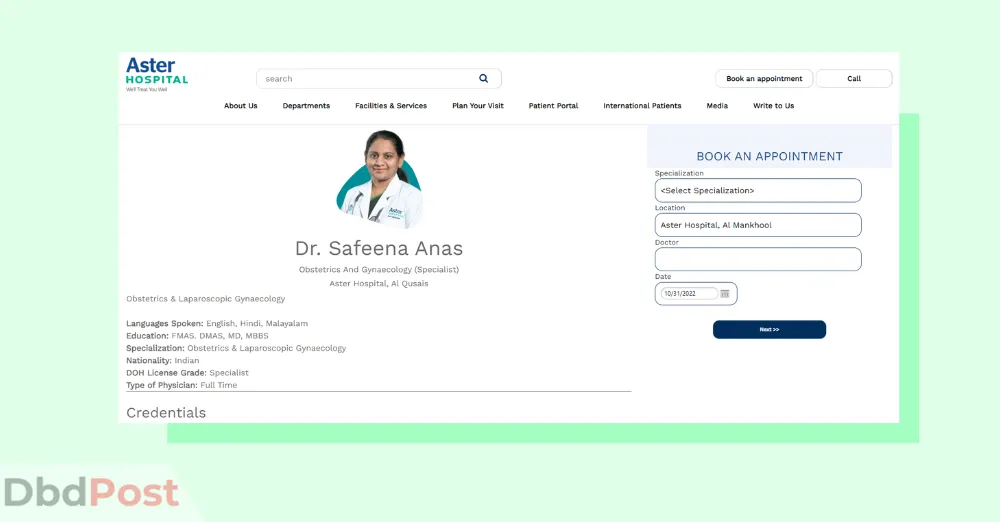Open the Media menu
The width and height of the screenshot is (1000, 522).
(x=717, y=106)
